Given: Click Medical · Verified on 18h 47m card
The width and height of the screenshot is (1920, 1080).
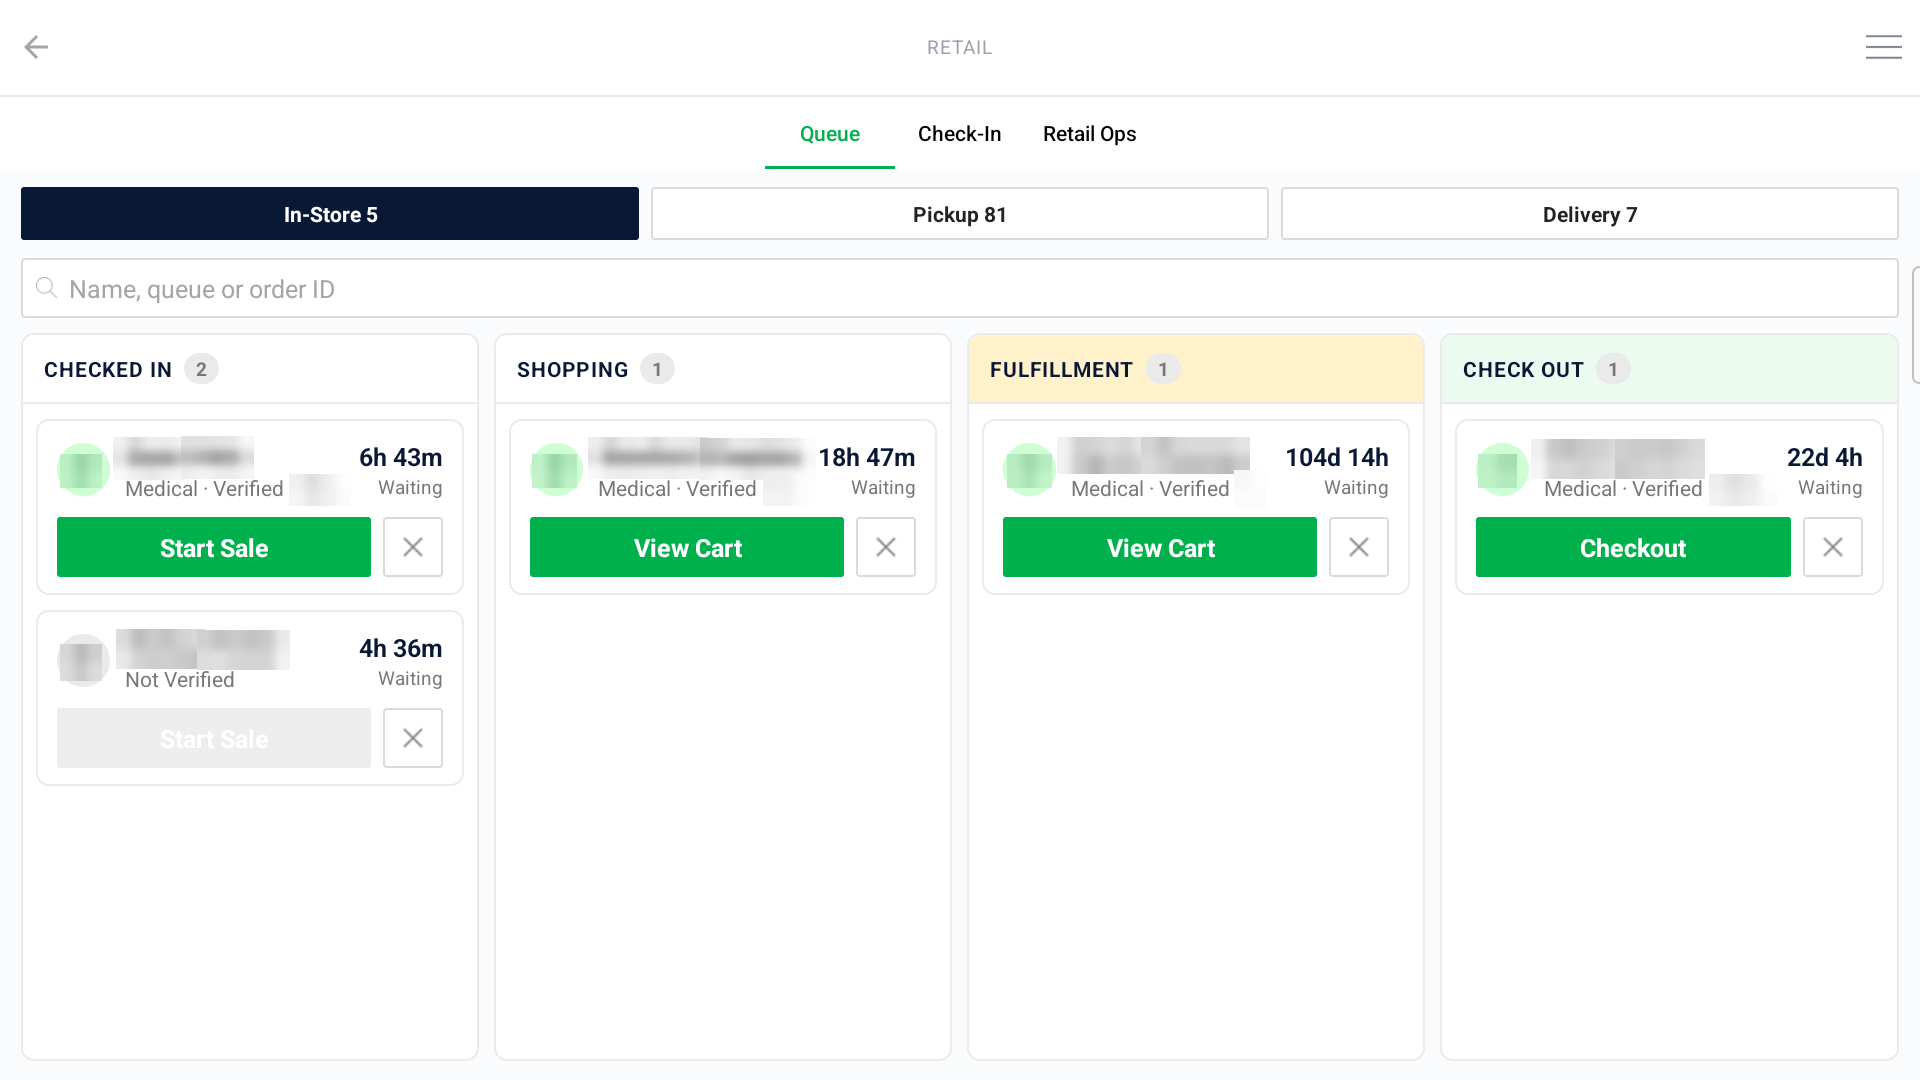Looking at the screenshot, I should [677, 489].
